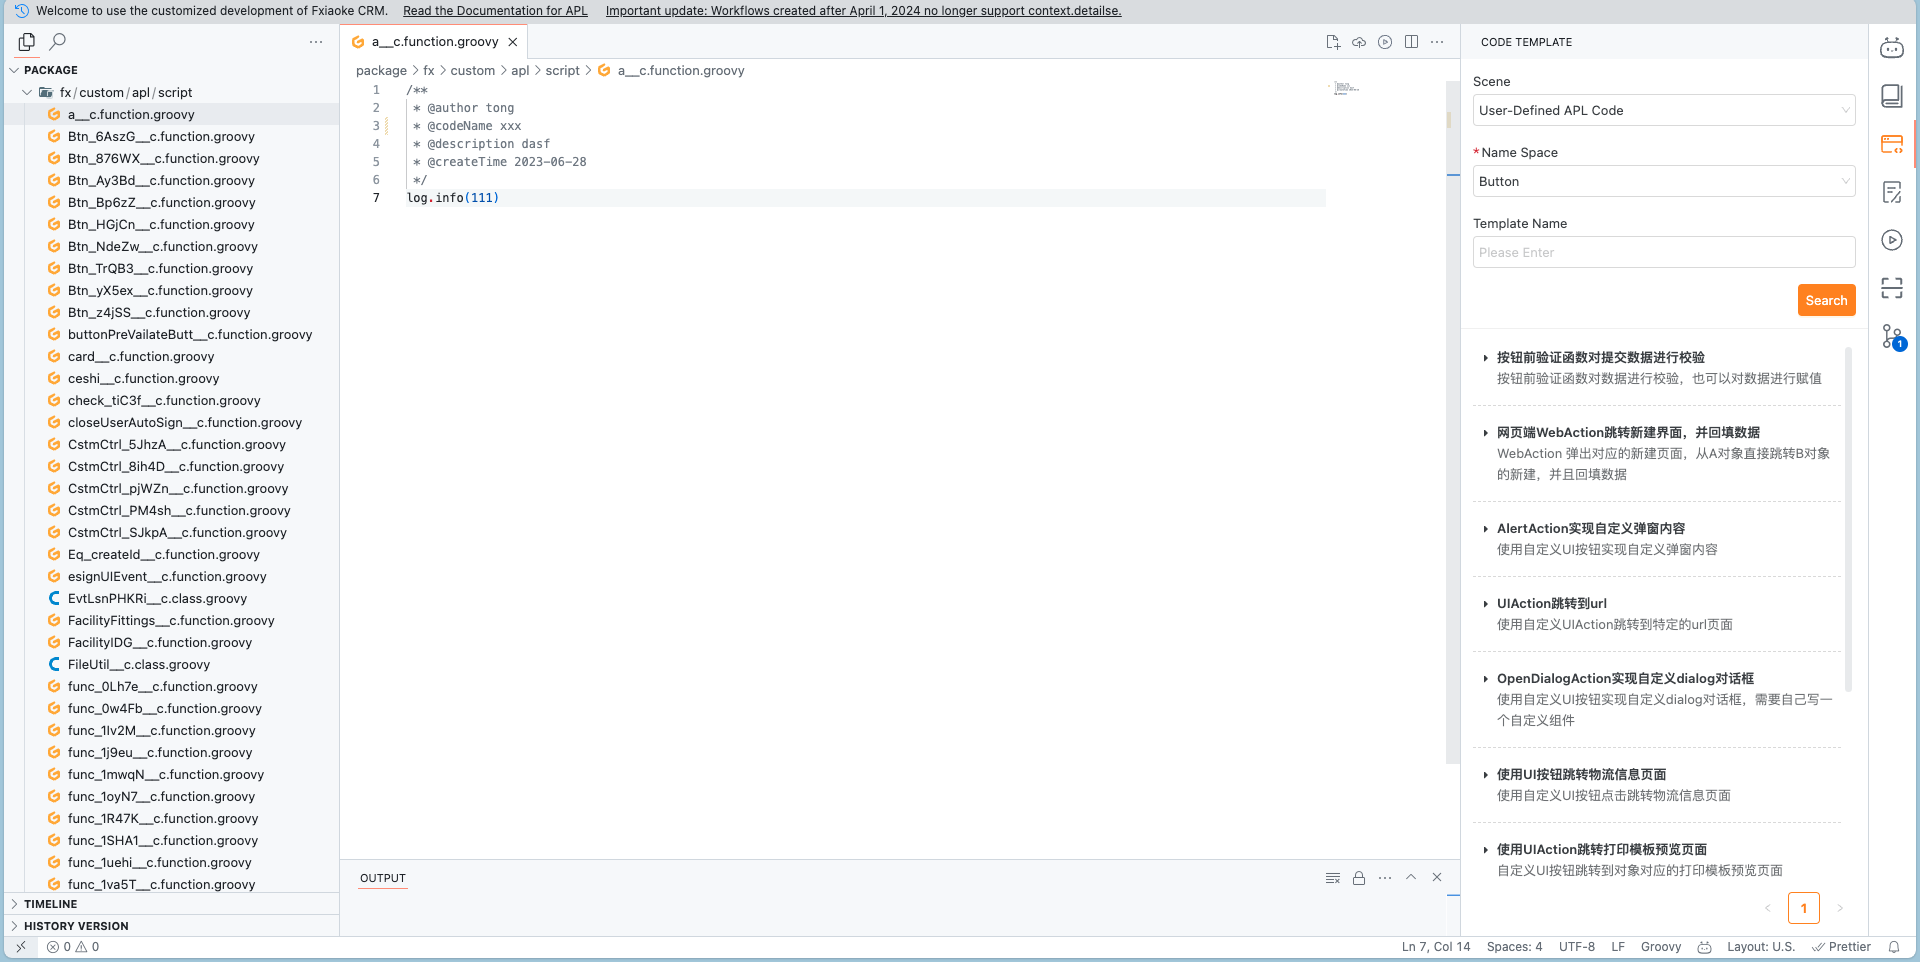Click the Template Name input field
Screen dimensions: 1920x962
click(1663, 252)
